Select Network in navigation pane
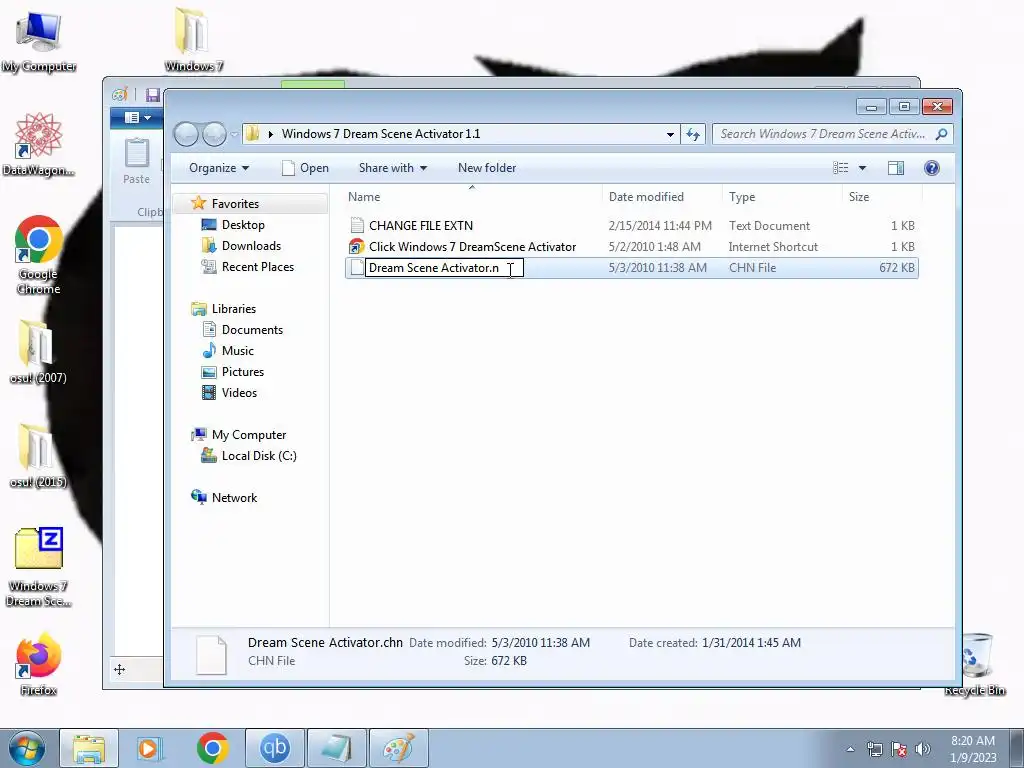Screen dimensions: 1024x768 [x=234, y=498]
